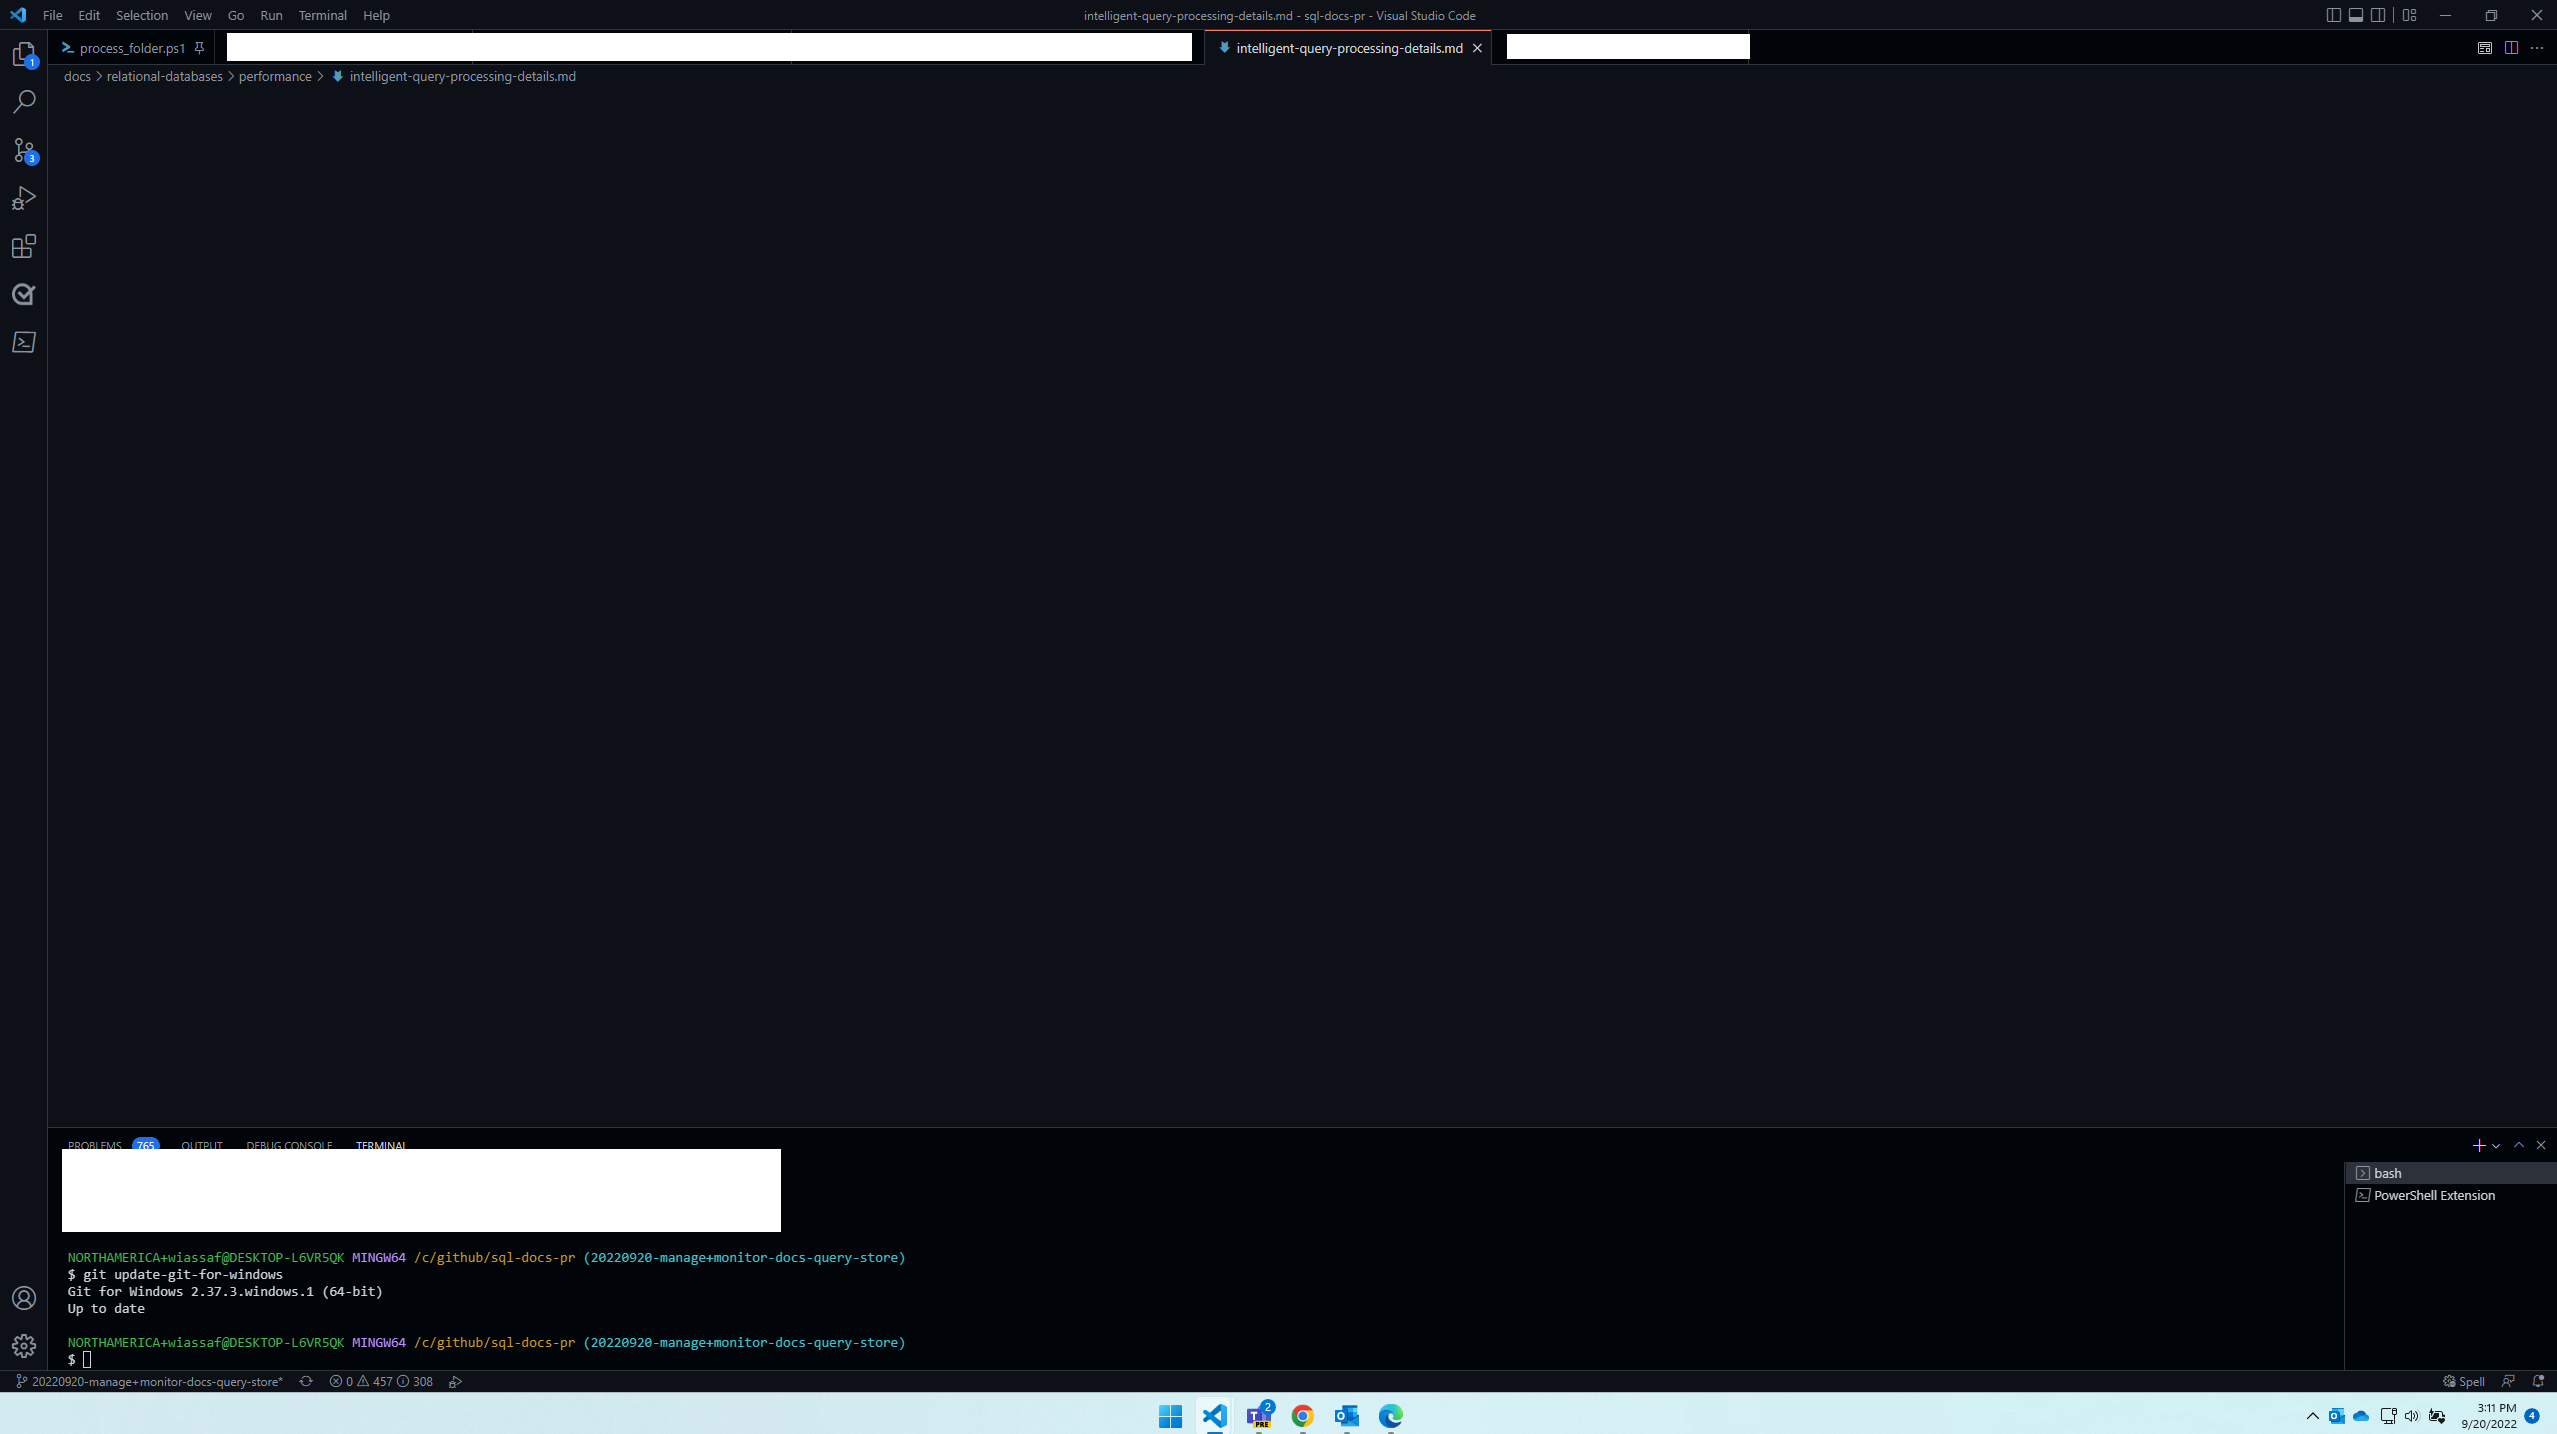Open the Run and Debug panel
Viewport: 2557px width, 1434px height.
tap(24, 198)
